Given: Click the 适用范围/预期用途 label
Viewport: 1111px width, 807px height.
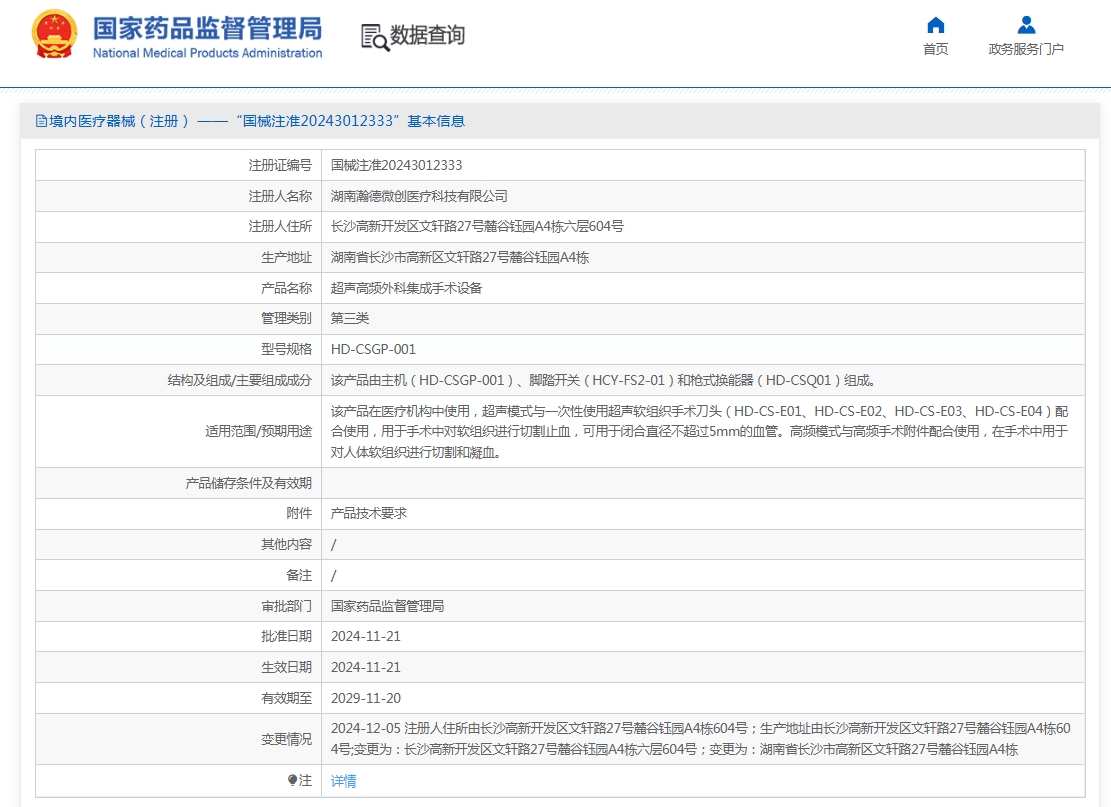Looking at the screenshot, I should pyautogui.click(x=259, y=431).
